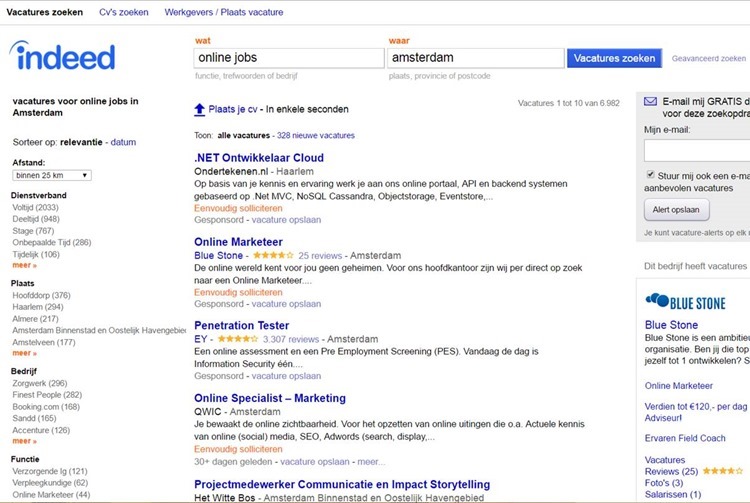Save the Penetration Tester vacancy with 'vacature opslaan'
Screen dimensions: 750x503
pyautogui.click(x=286, y=376)
